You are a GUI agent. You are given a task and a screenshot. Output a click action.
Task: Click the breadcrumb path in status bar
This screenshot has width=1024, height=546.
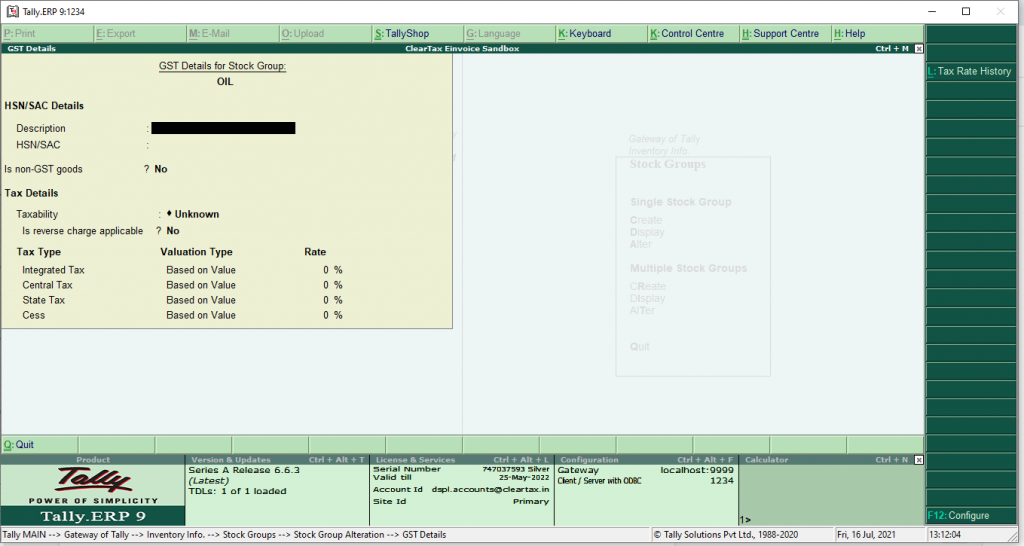tap(224, 534)
